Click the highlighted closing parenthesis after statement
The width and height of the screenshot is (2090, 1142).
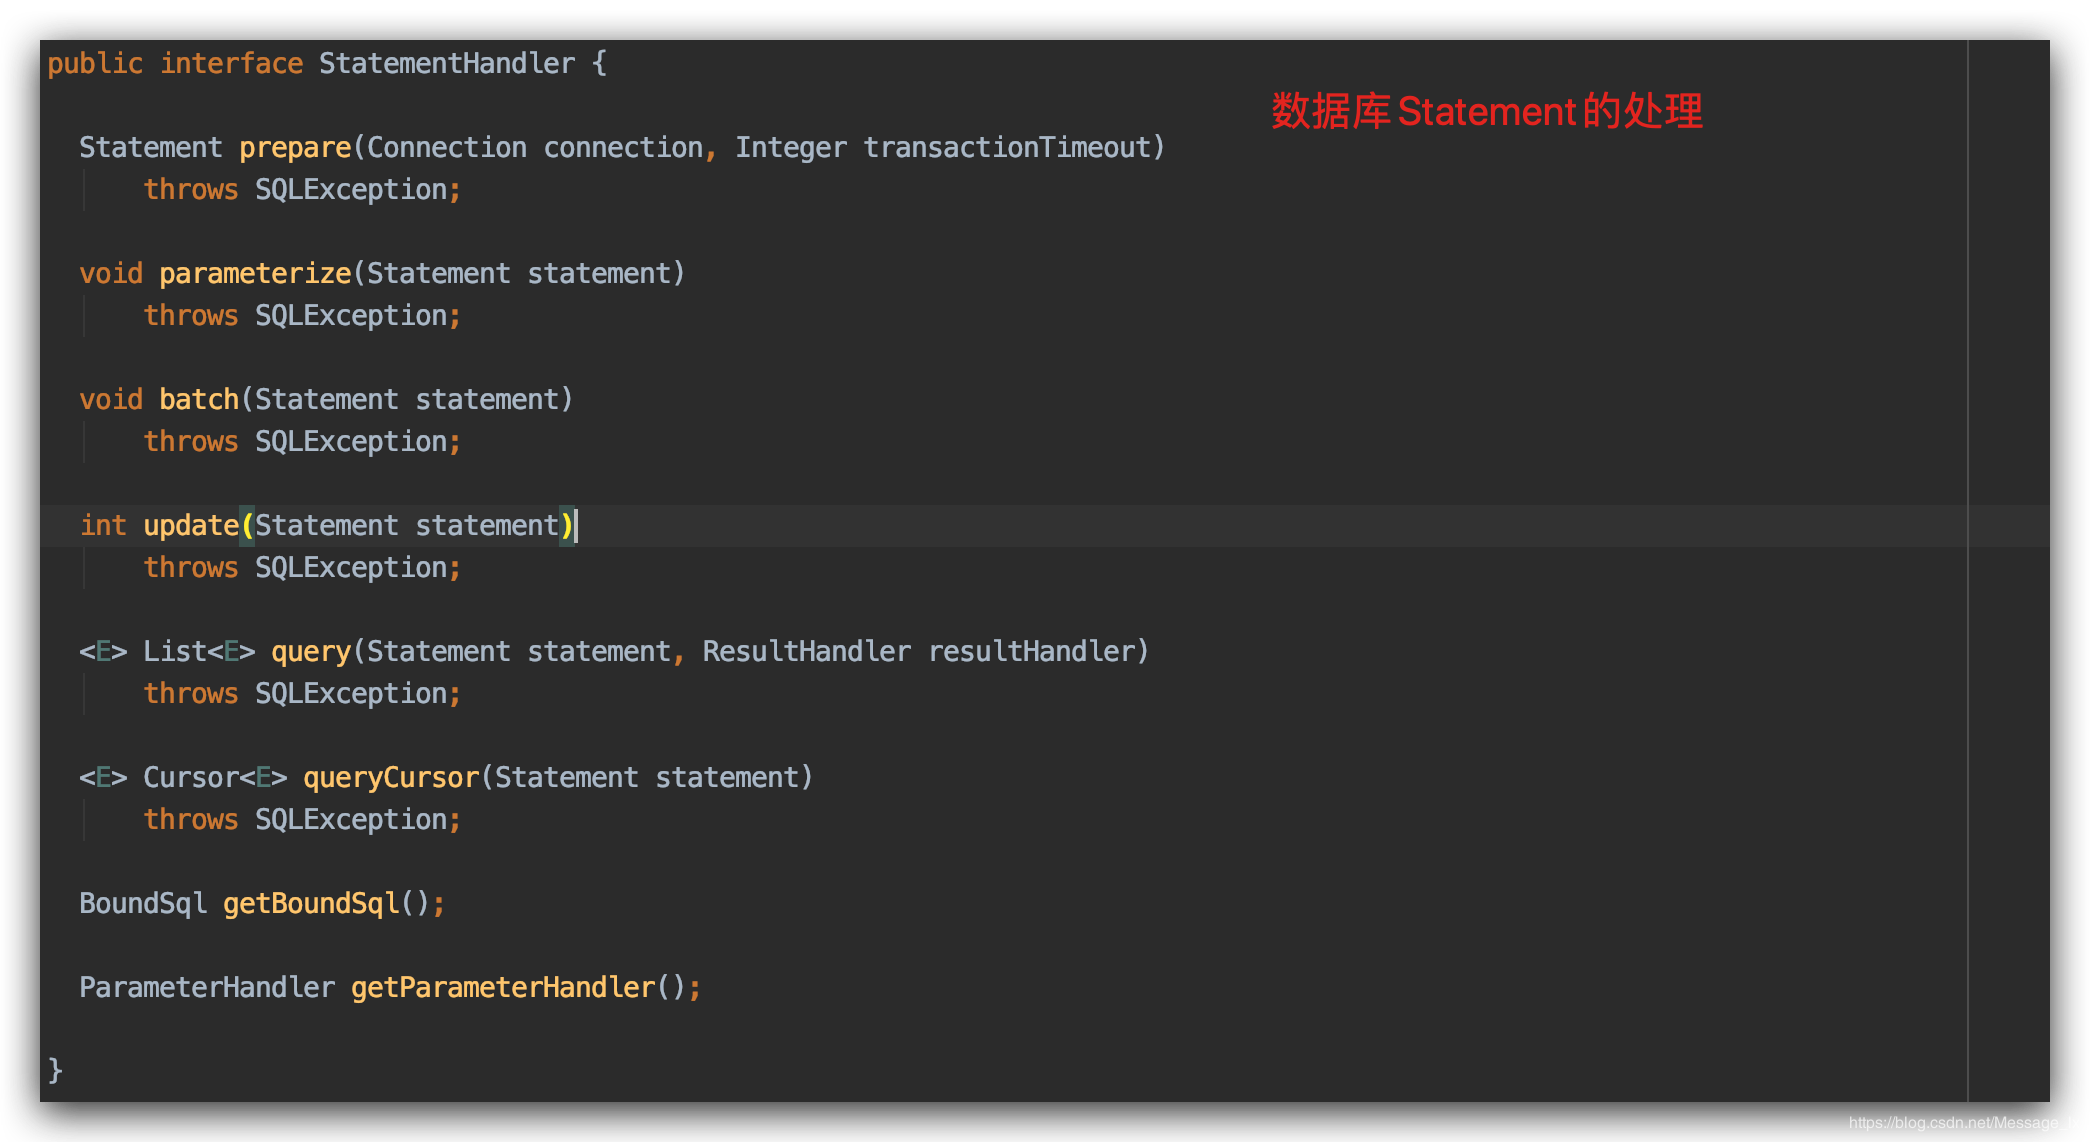(x=567, y=526)
